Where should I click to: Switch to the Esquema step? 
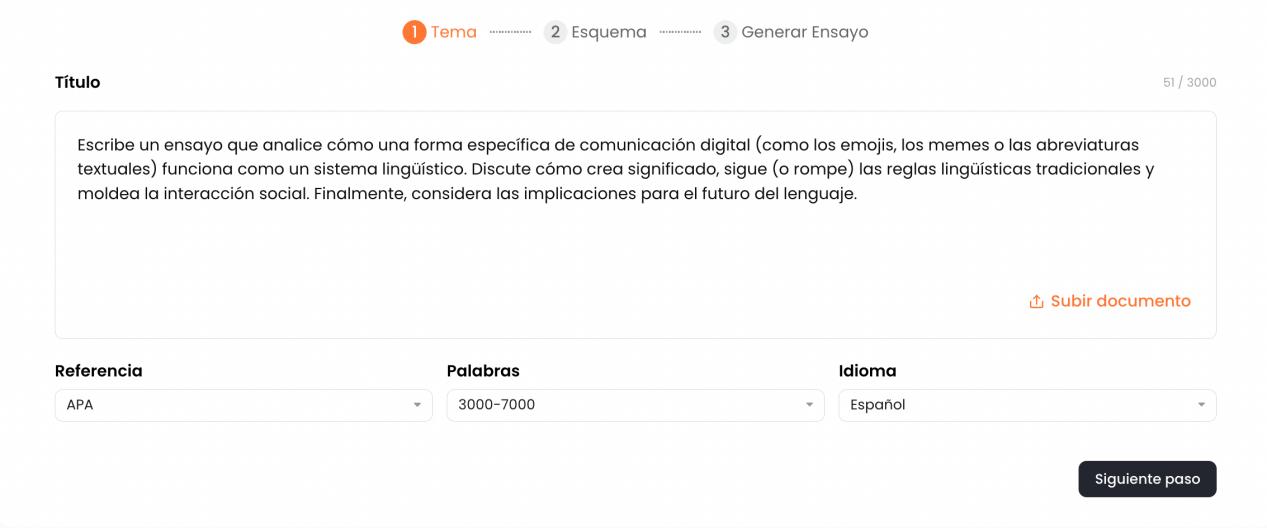click(609, 32)
